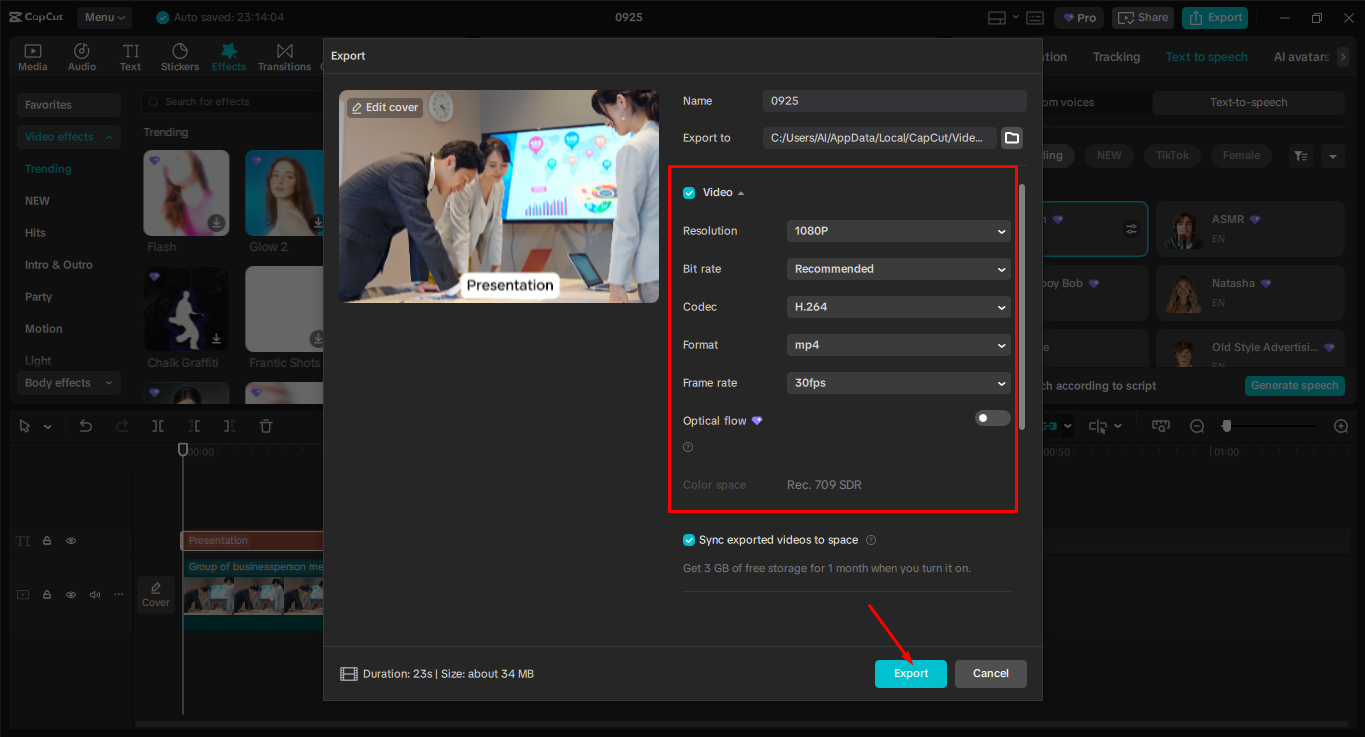This screenshot has width=1365, height=737.
Task: Select the cursor tool in the timeline toolbar
Action: coord(24,425)
